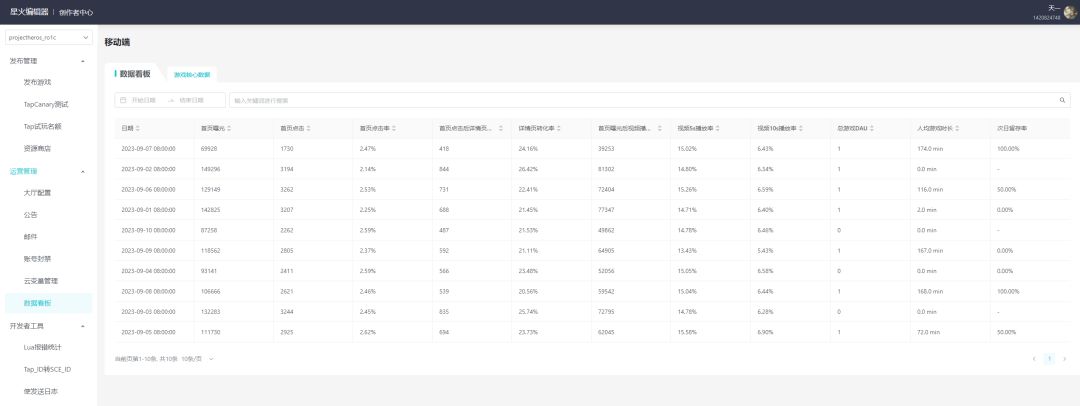Image resolution: width=1080 pixels, height=406 pixels.
Task: Open 云变量管理 sidebar item
Action: (41, 281)
